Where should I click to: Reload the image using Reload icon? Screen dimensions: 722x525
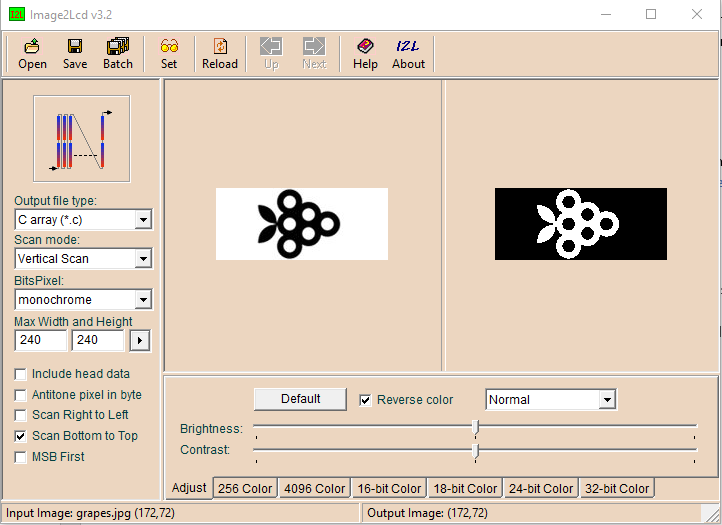[x=220, y=53]
